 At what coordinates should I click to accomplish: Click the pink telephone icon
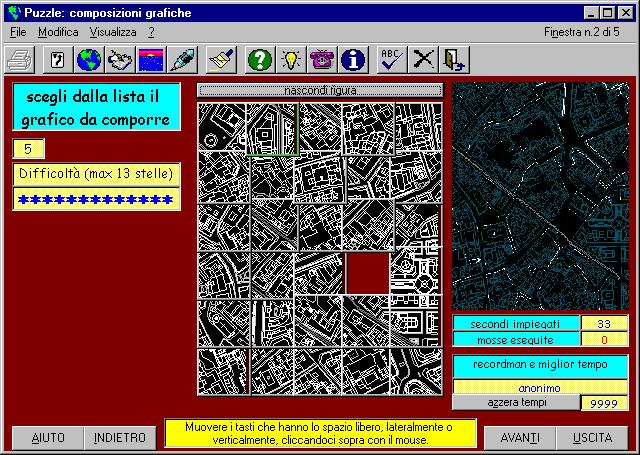pyautogui.click(x=321, y=60)
